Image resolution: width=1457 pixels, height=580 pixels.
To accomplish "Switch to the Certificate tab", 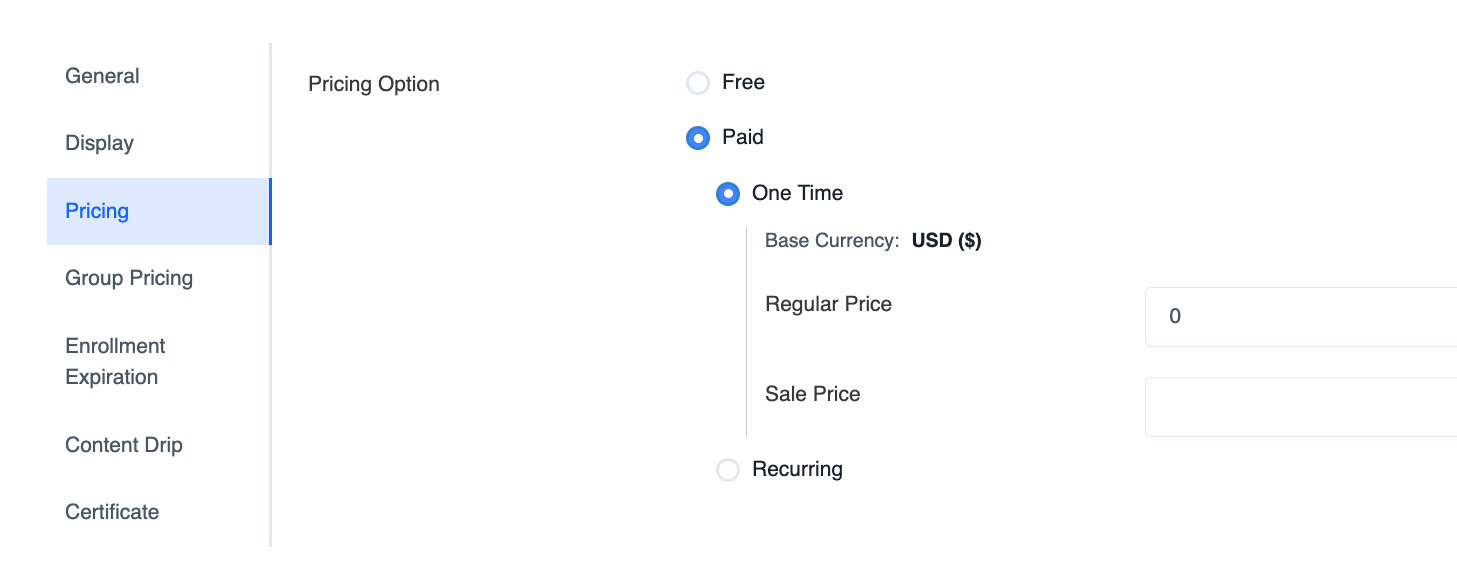I will click(x=112, y=512).
